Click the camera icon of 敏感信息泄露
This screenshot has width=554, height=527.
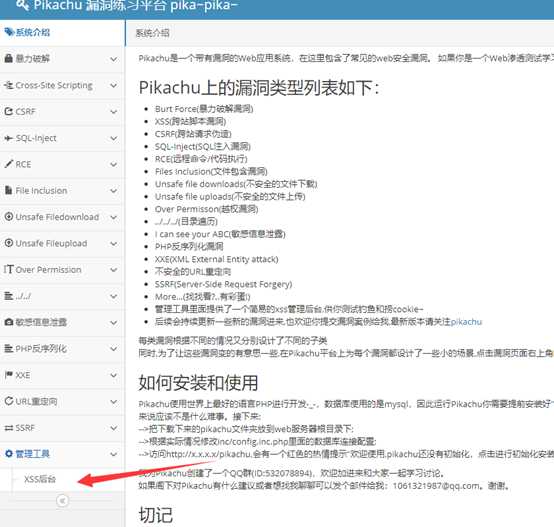pos(8,322)
